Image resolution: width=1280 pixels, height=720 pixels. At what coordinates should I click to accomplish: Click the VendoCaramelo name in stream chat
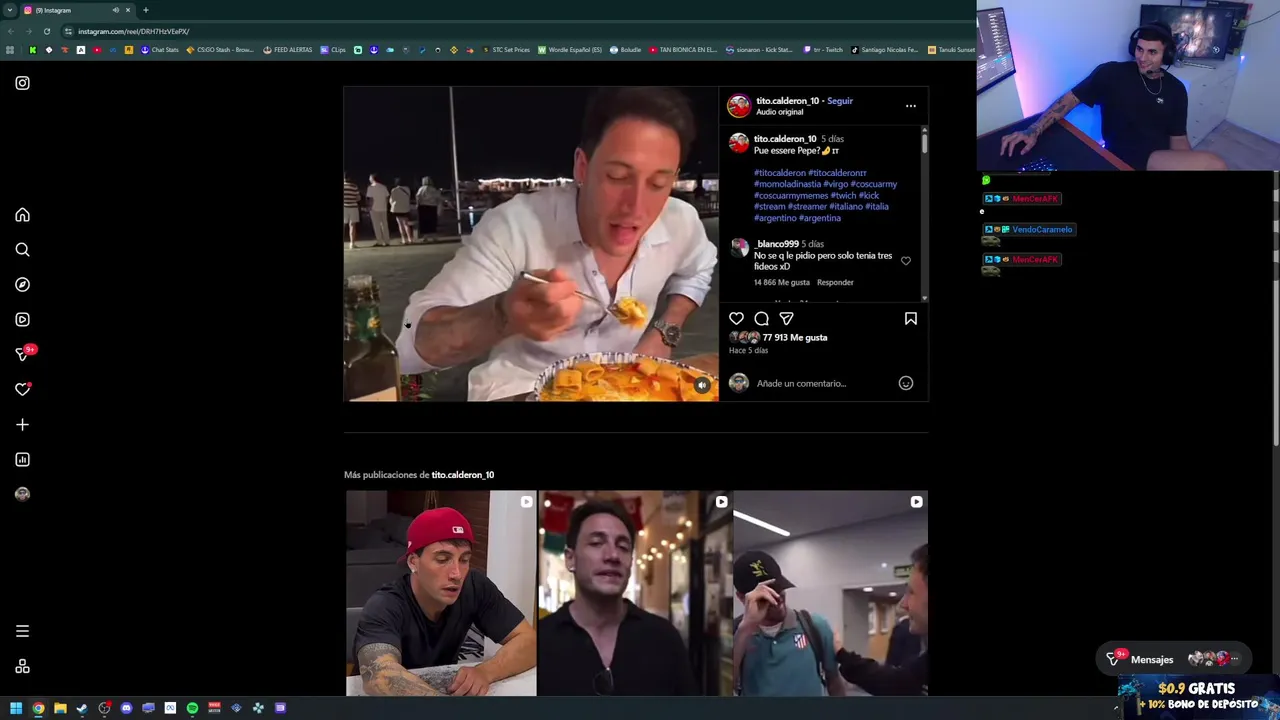click(x=1042, y=230)
